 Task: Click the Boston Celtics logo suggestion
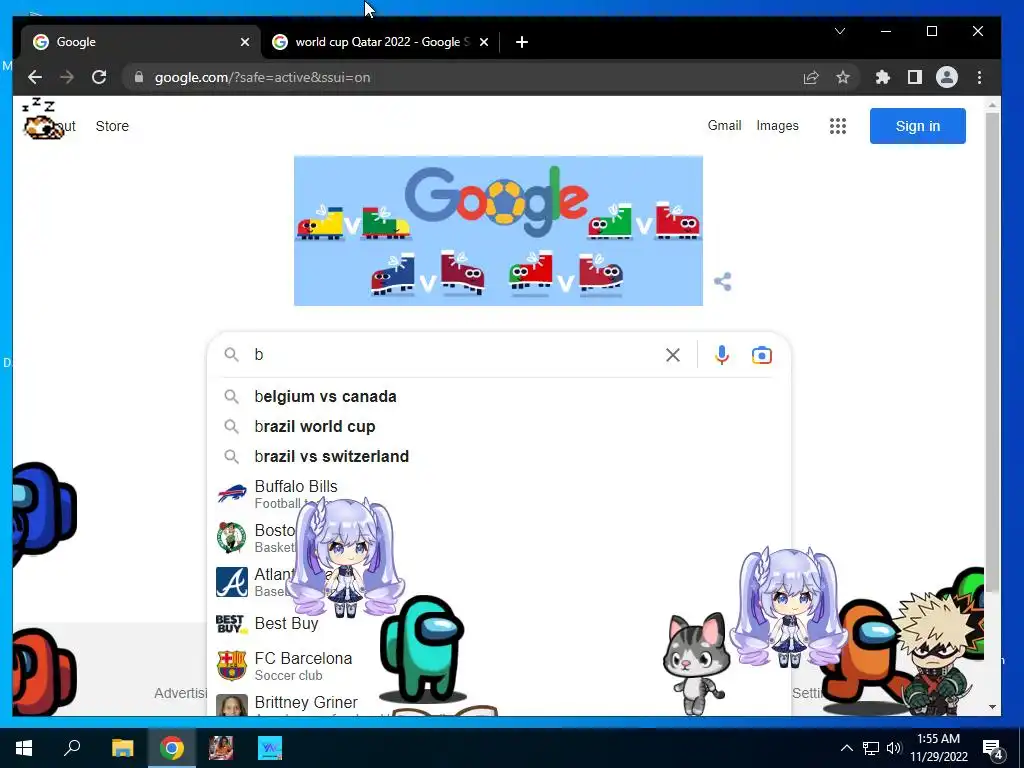point(232,537)
